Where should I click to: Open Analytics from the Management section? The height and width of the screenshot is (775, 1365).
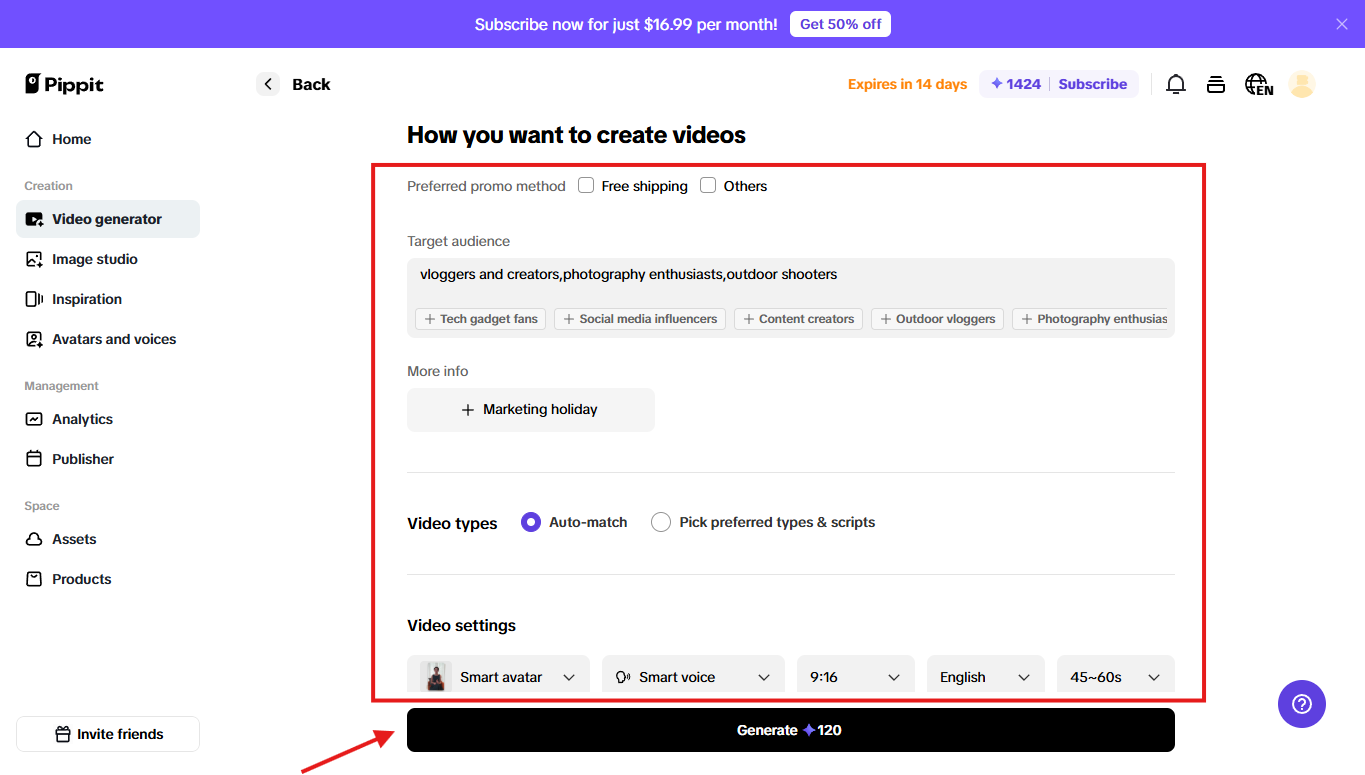pyautogui.click(x=80, y=419)
